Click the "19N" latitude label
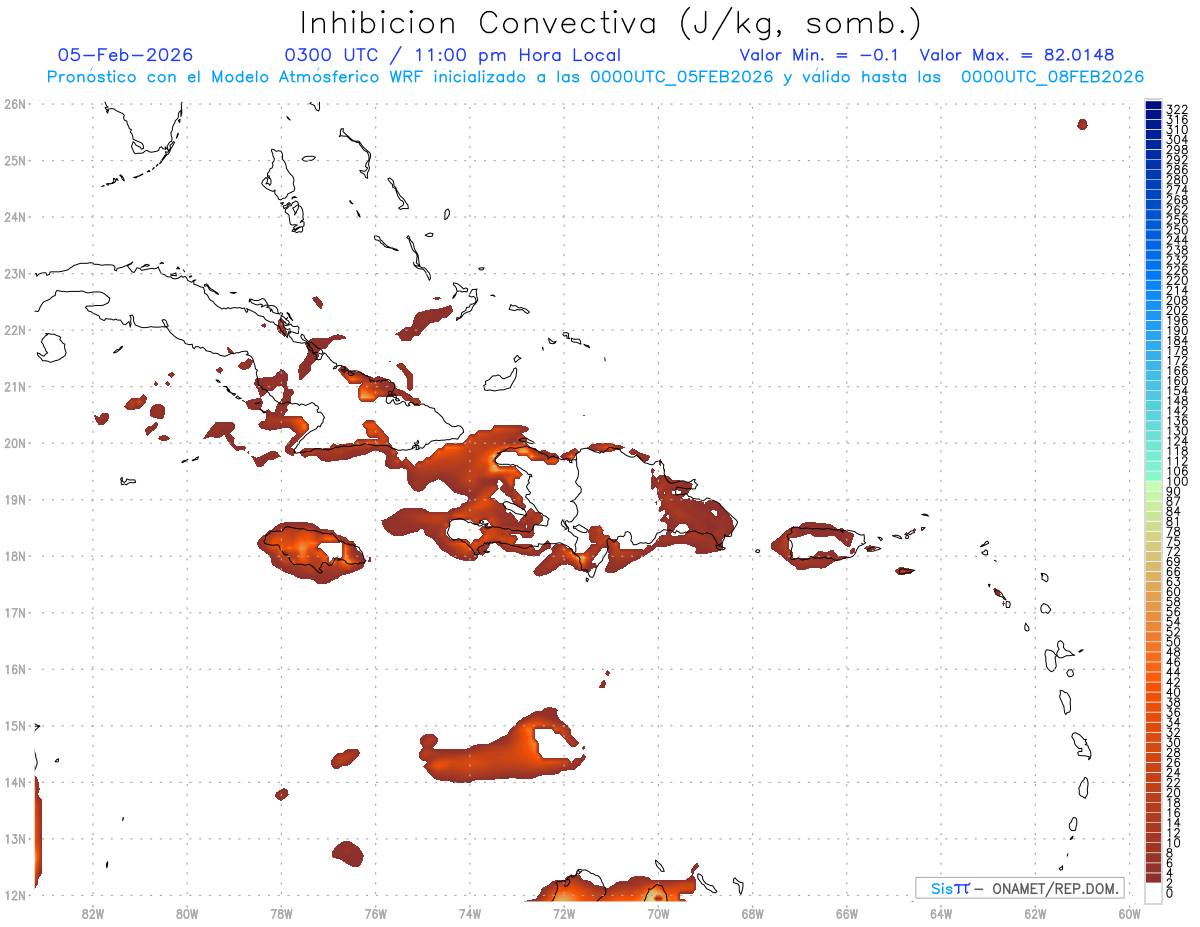The width and height of the screenshot is (1200, 927). pyautogui.click(x=15, y=500)
